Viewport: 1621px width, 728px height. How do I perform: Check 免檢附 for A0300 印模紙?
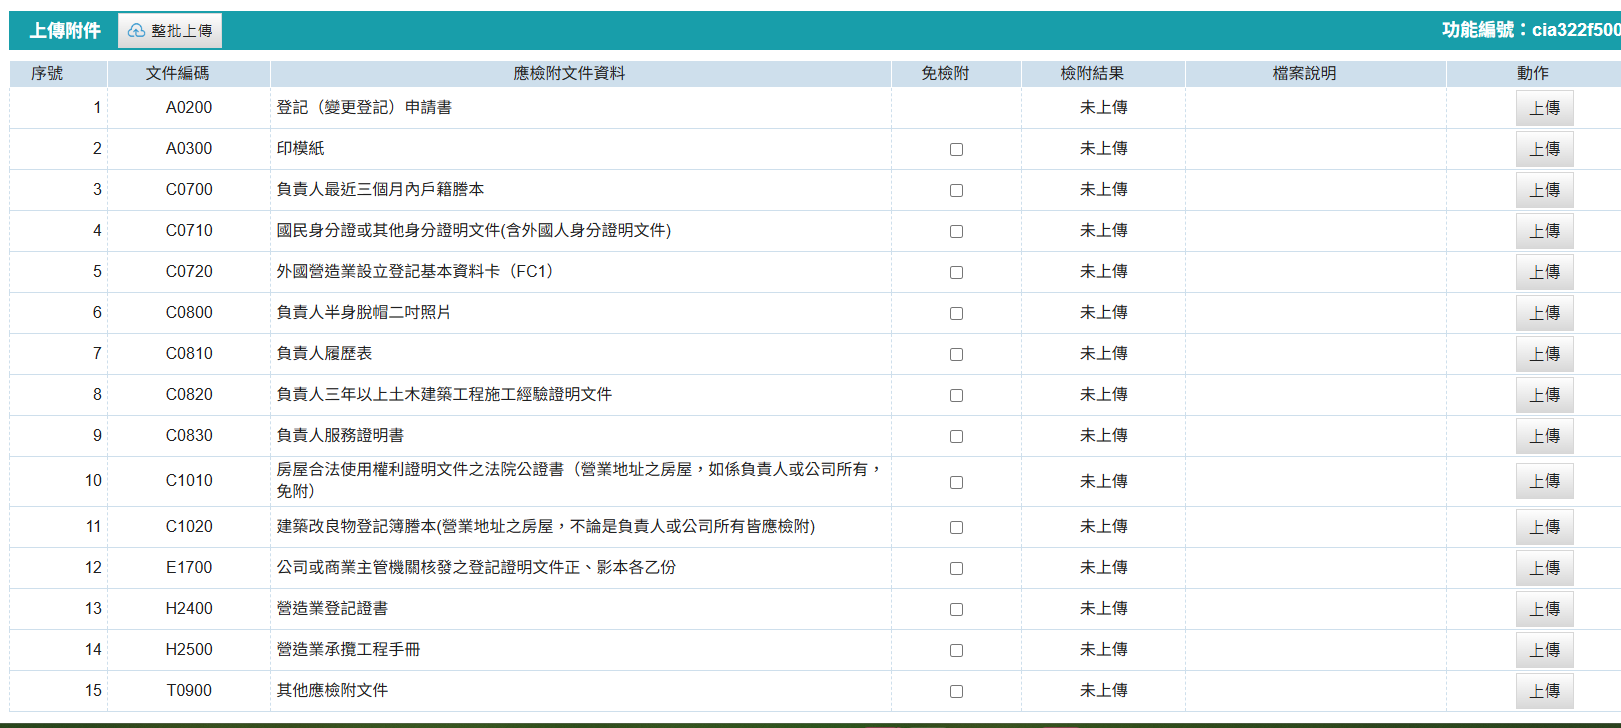pyautogui.click(x=956, y=150)
